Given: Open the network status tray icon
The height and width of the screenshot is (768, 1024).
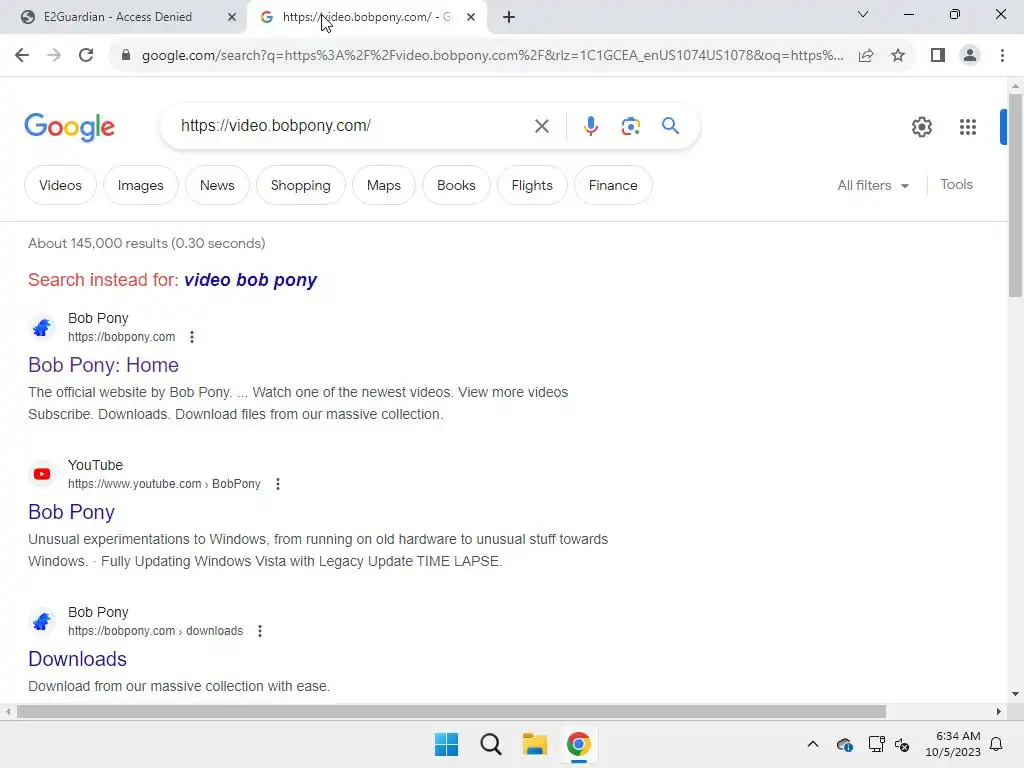Looking at the screenshot, I should click(876, 744).
